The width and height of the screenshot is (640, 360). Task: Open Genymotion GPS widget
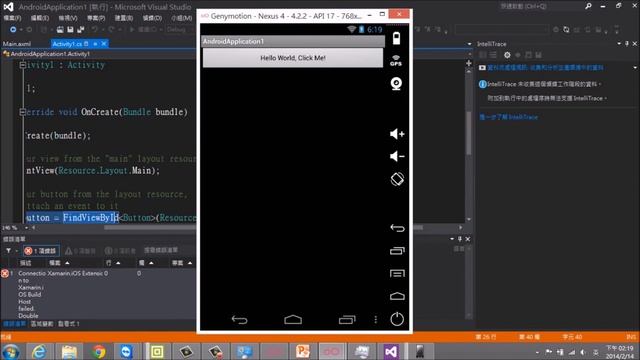(396, 60)
